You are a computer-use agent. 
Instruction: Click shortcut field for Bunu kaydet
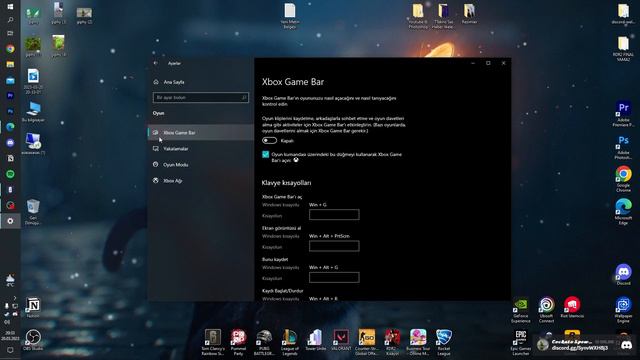click(334, 278)
